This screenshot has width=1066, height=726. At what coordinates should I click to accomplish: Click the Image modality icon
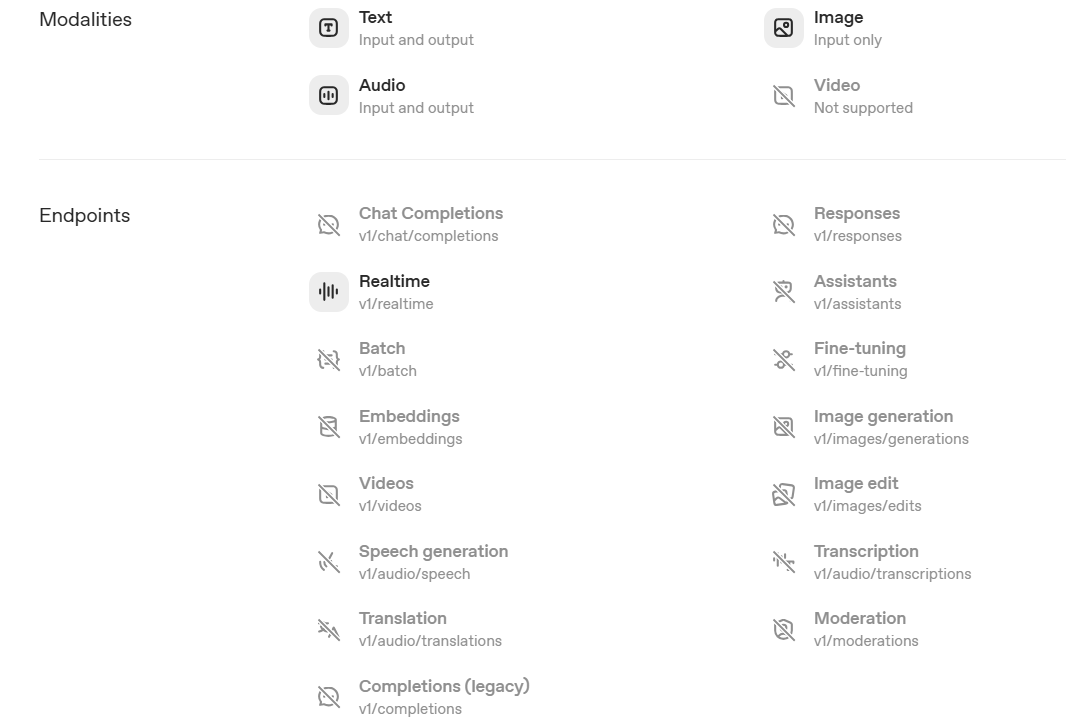[x=783, y=28]
